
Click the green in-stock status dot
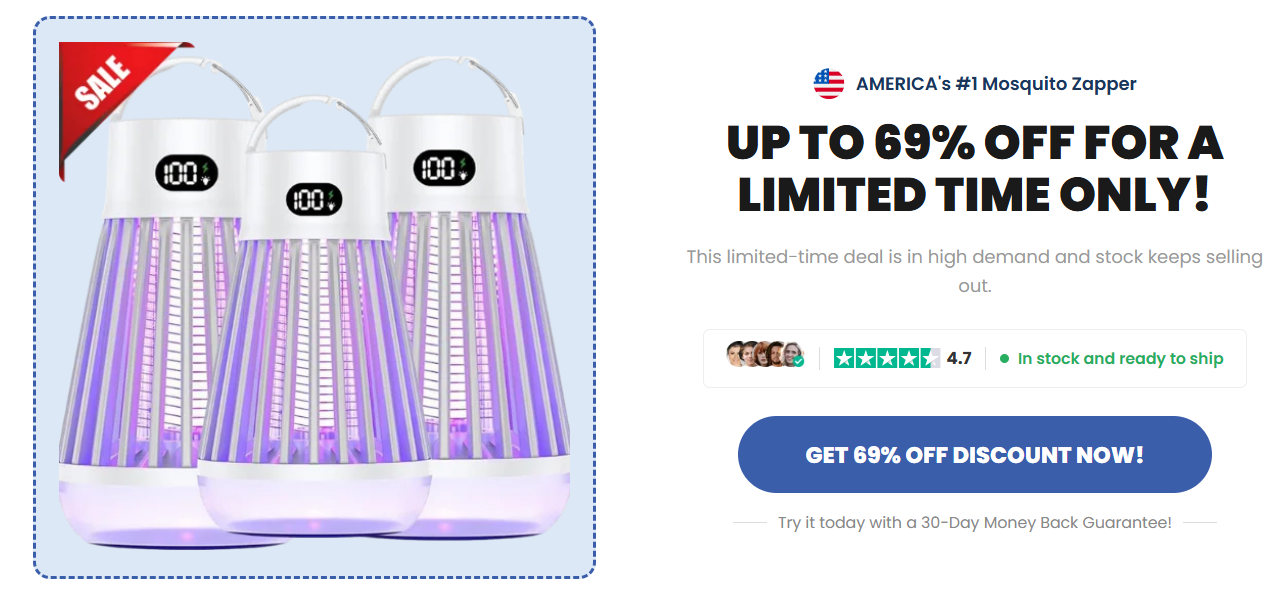click(x=1004, y=359)
